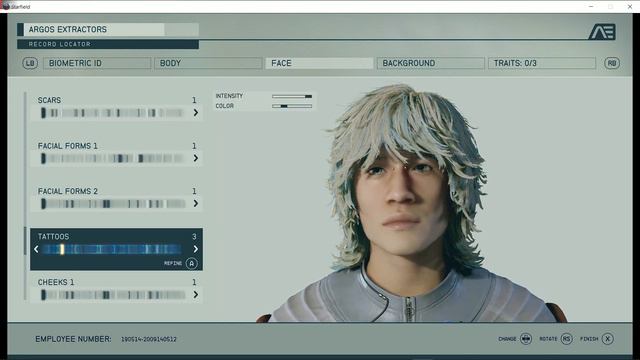Click the Refine A button icon
The height and width of the screenshot is (360, 640).
point(191,263)
